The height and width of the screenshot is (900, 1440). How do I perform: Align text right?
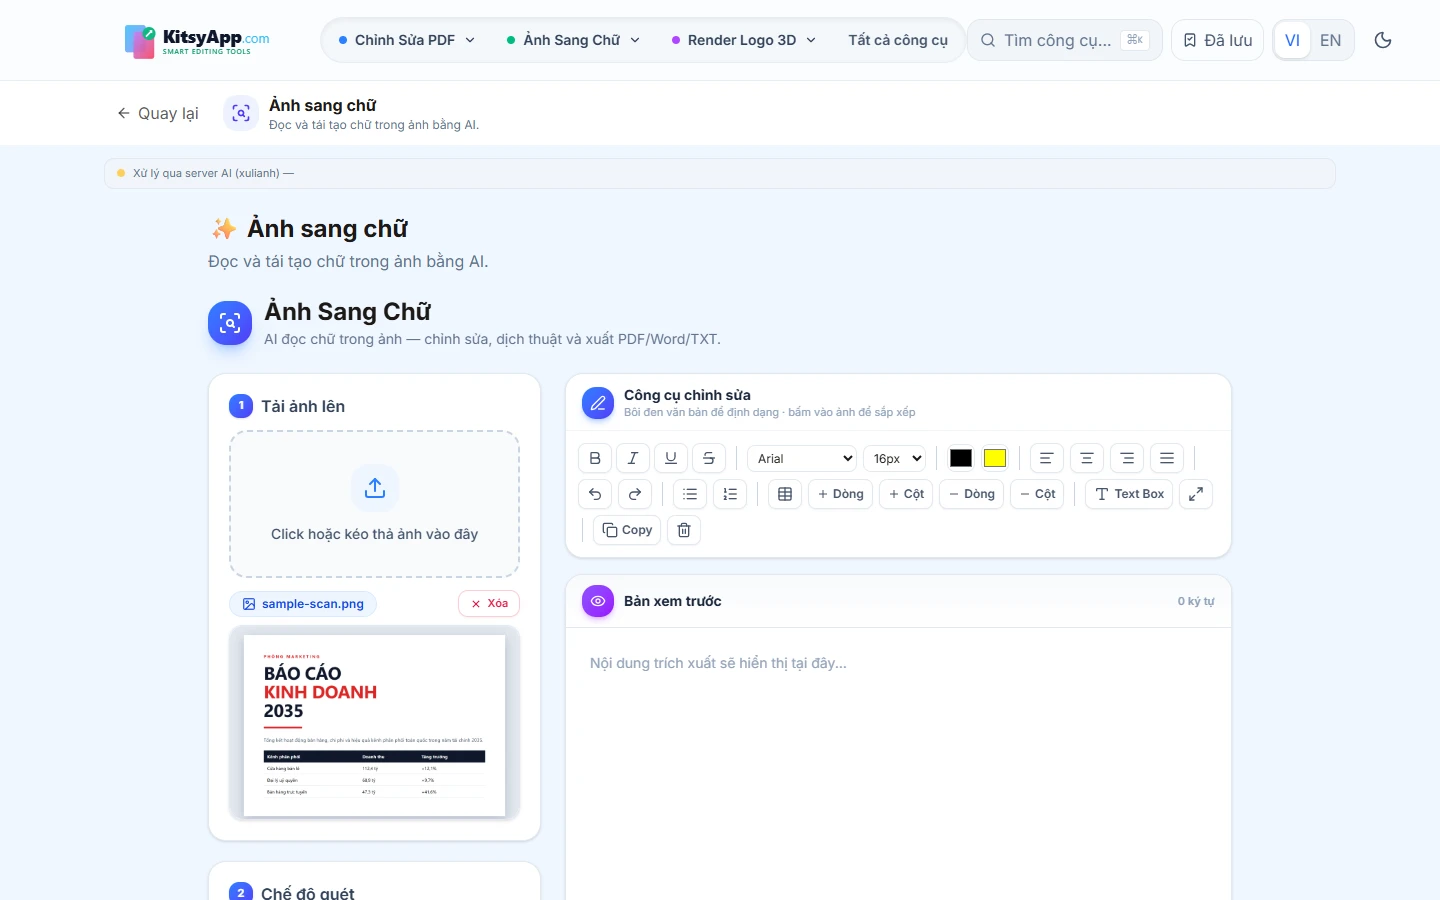(x=1127, y=458)
